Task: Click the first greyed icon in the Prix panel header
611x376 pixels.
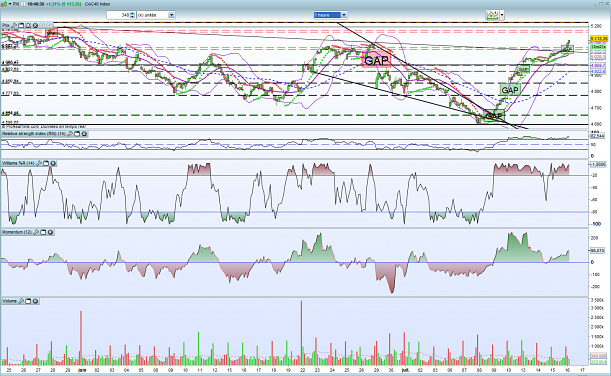Action: (42, 25)
